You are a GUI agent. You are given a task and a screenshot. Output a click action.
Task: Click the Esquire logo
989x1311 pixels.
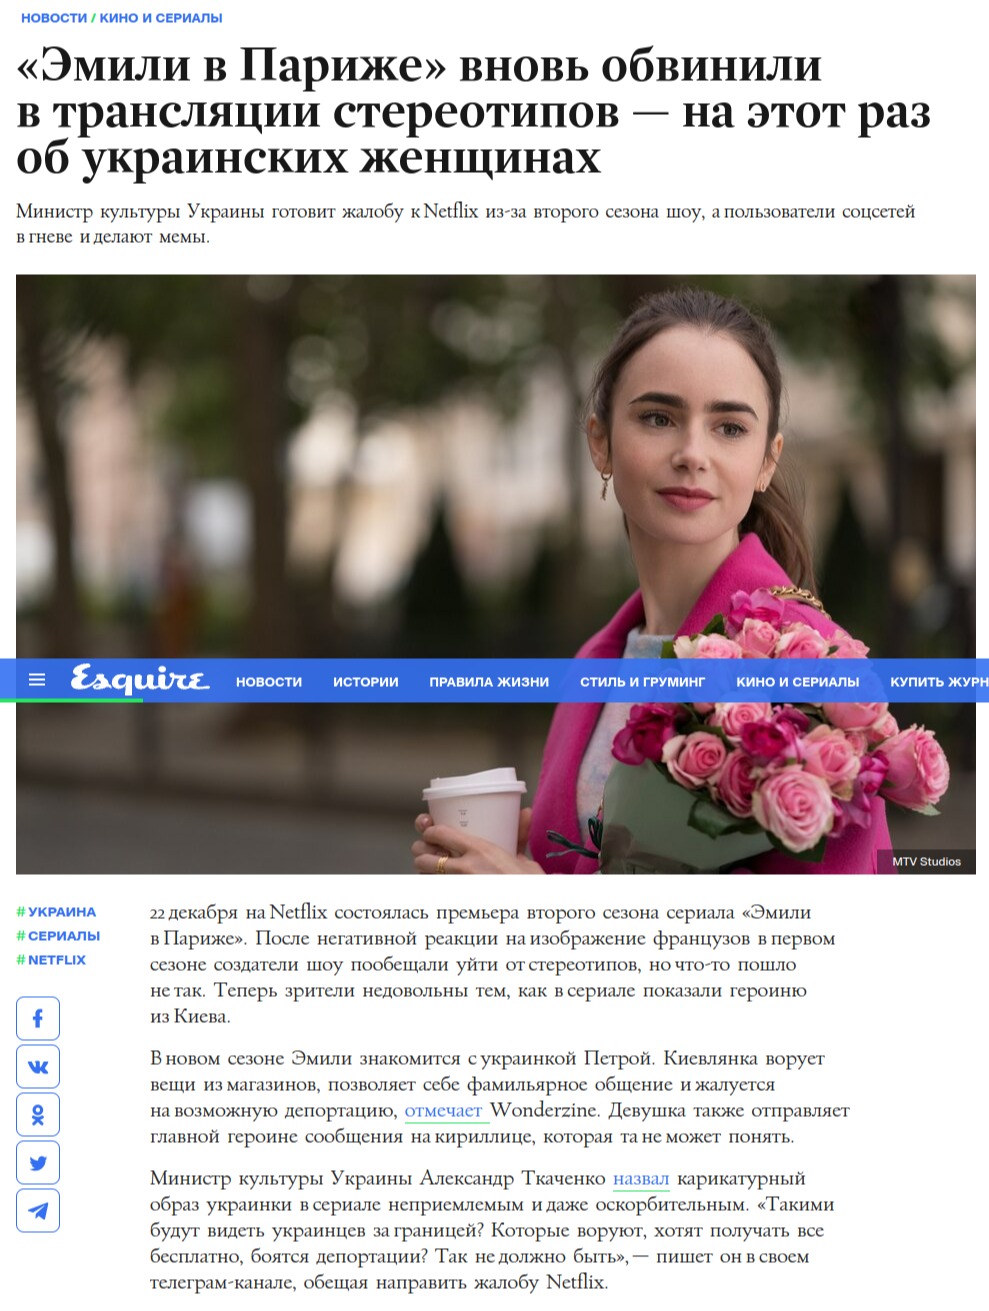click(139, 680)
